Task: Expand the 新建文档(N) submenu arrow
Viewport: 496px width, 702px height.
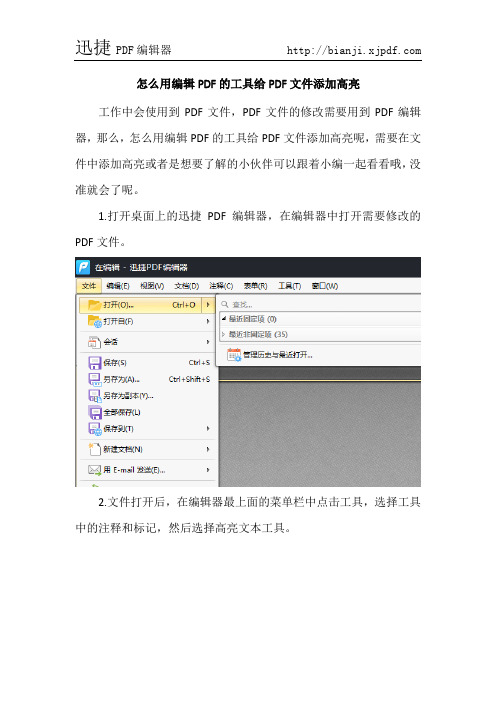Action: [208, 449]
